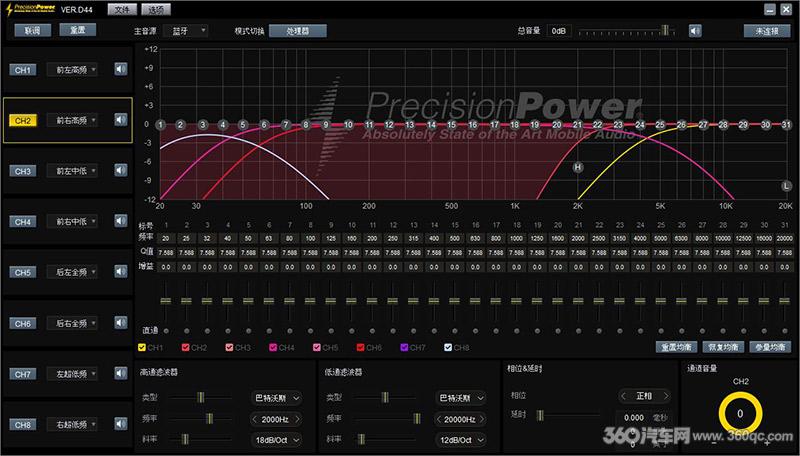Increase CH2 channel volume with plus sign

767,443
